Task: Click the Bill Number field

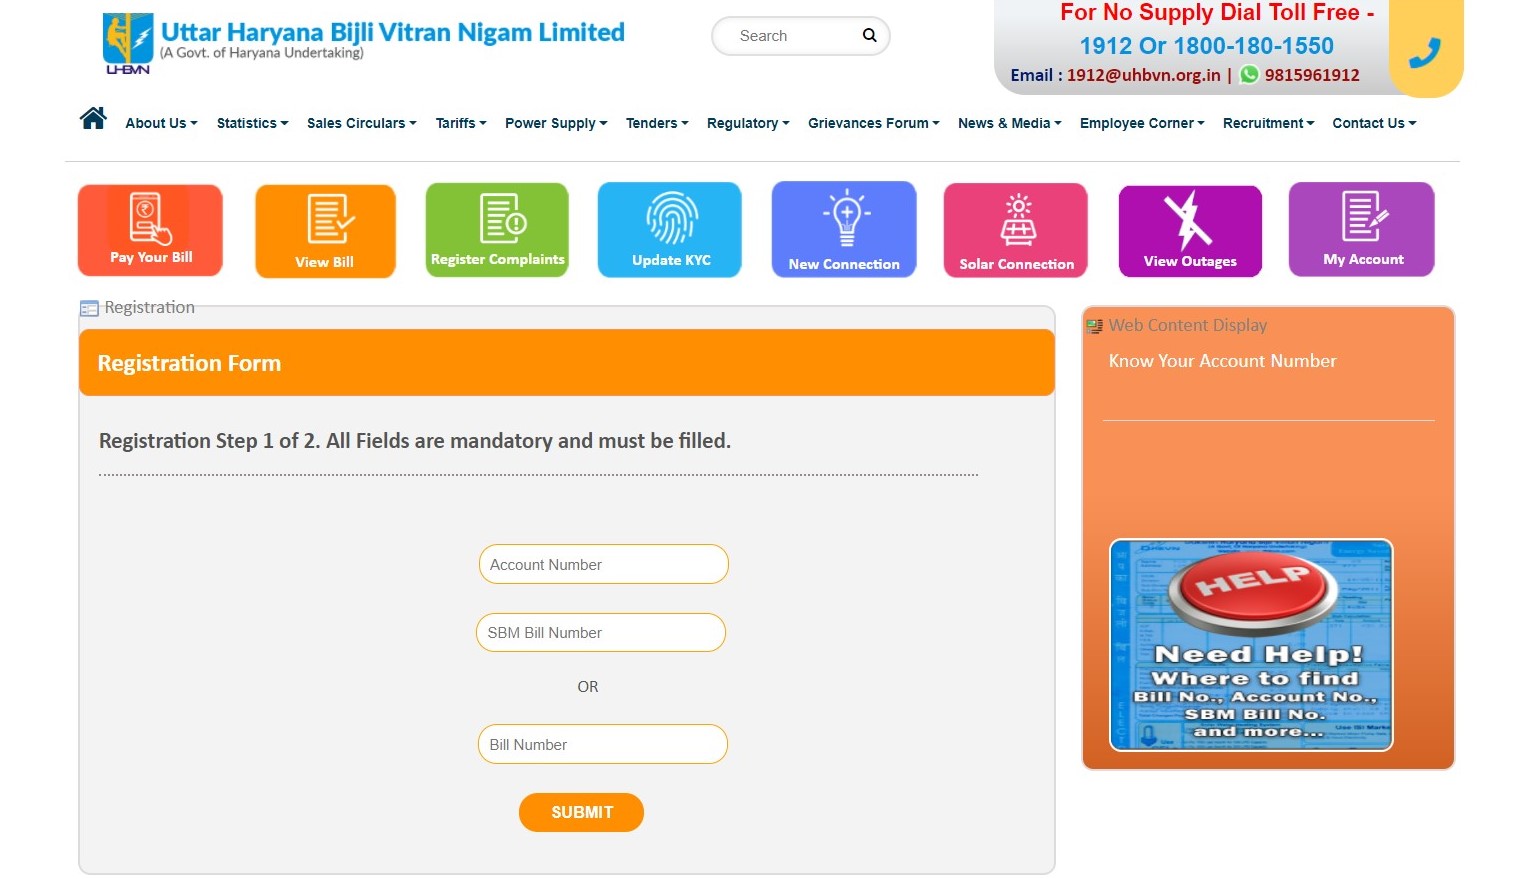Action: (x=603, y=744)
